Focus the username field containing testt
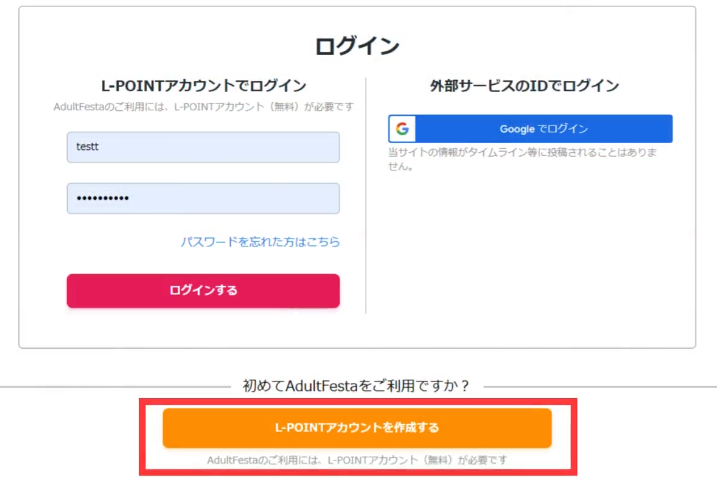Screen dimensions: 717x478 (203, 147)
